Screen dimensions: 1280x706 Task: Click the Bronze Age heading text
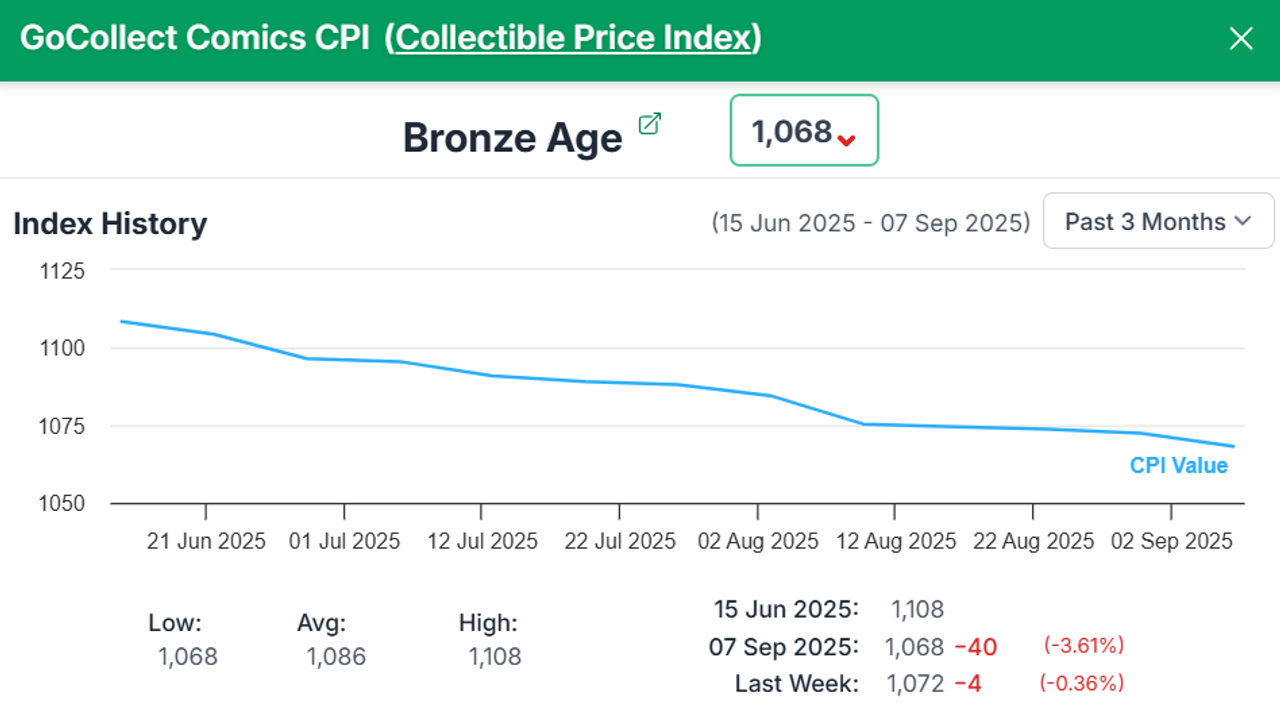pyautogui.click(x=512, y=138)
